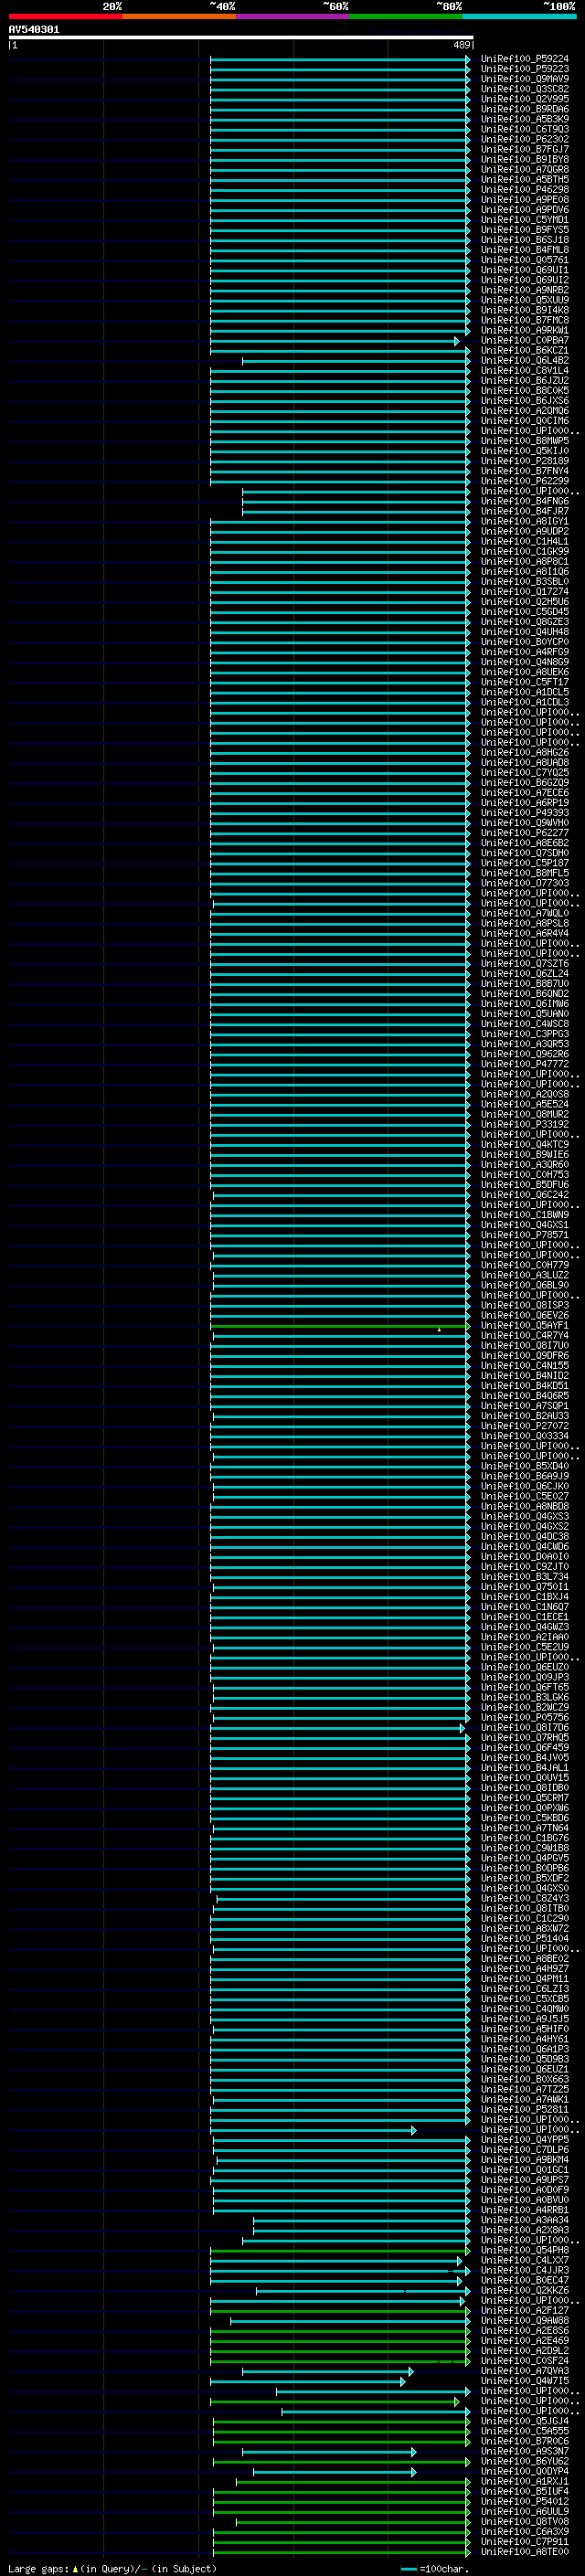Click arrowhead ending the C0PBA7 alignment bar
Viewport: 585px width, 2576px height.
coord(457,341)
